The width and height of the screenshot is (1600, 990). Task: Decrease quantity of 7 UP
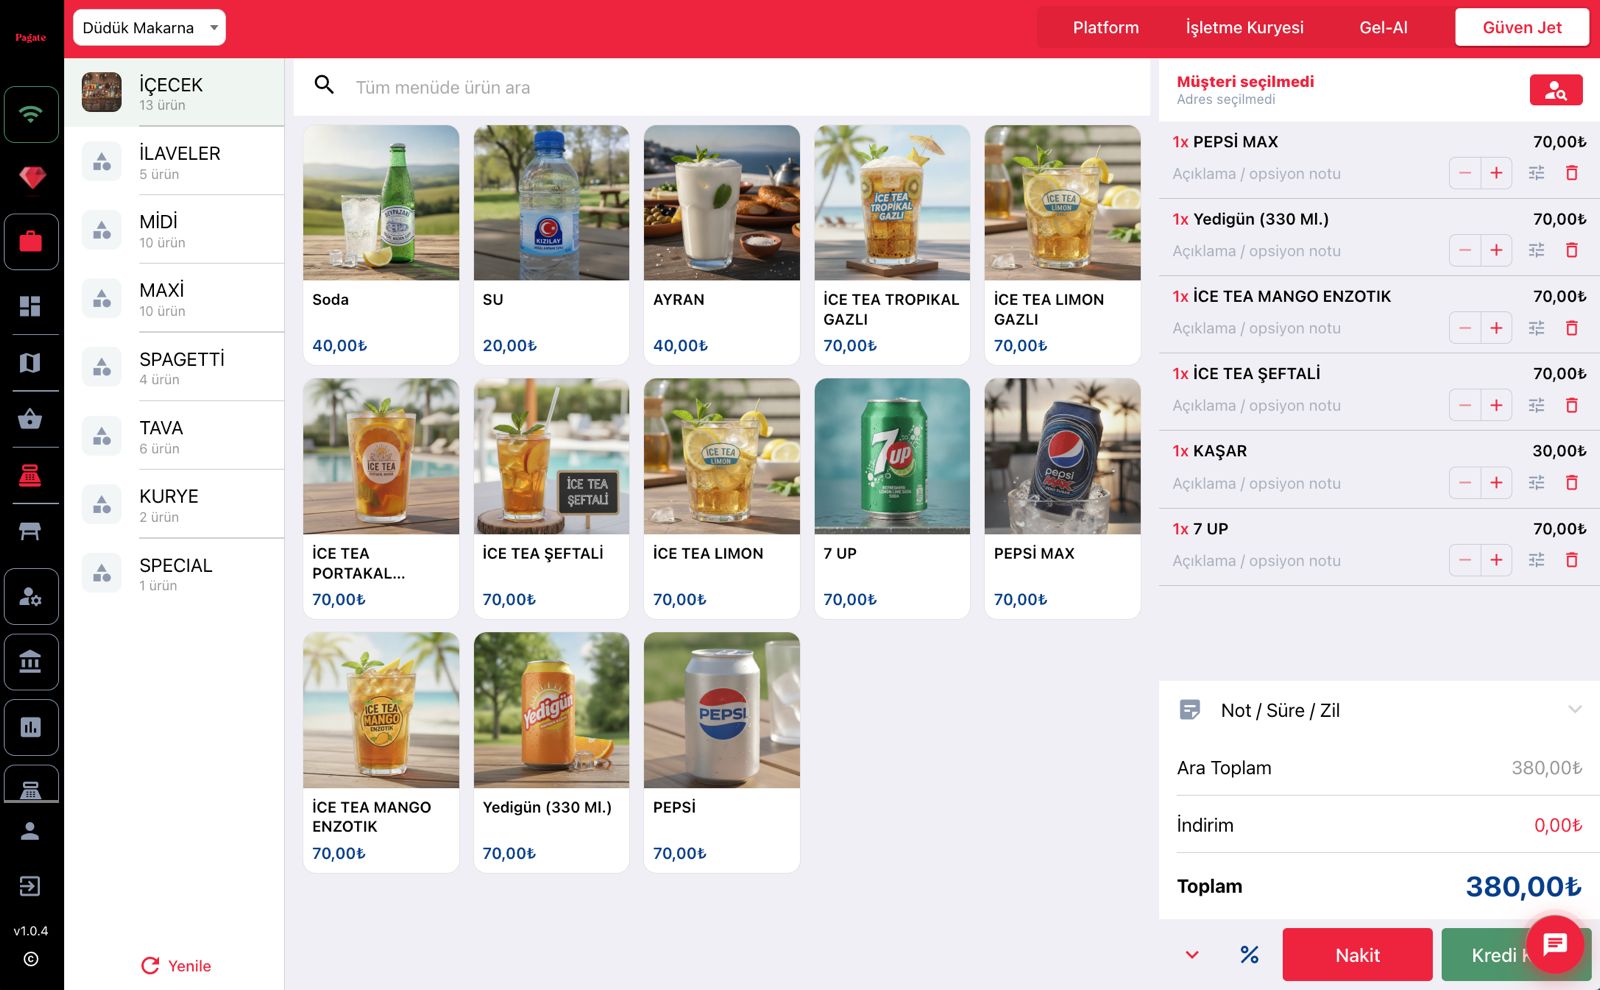[x=1465, y=560]
